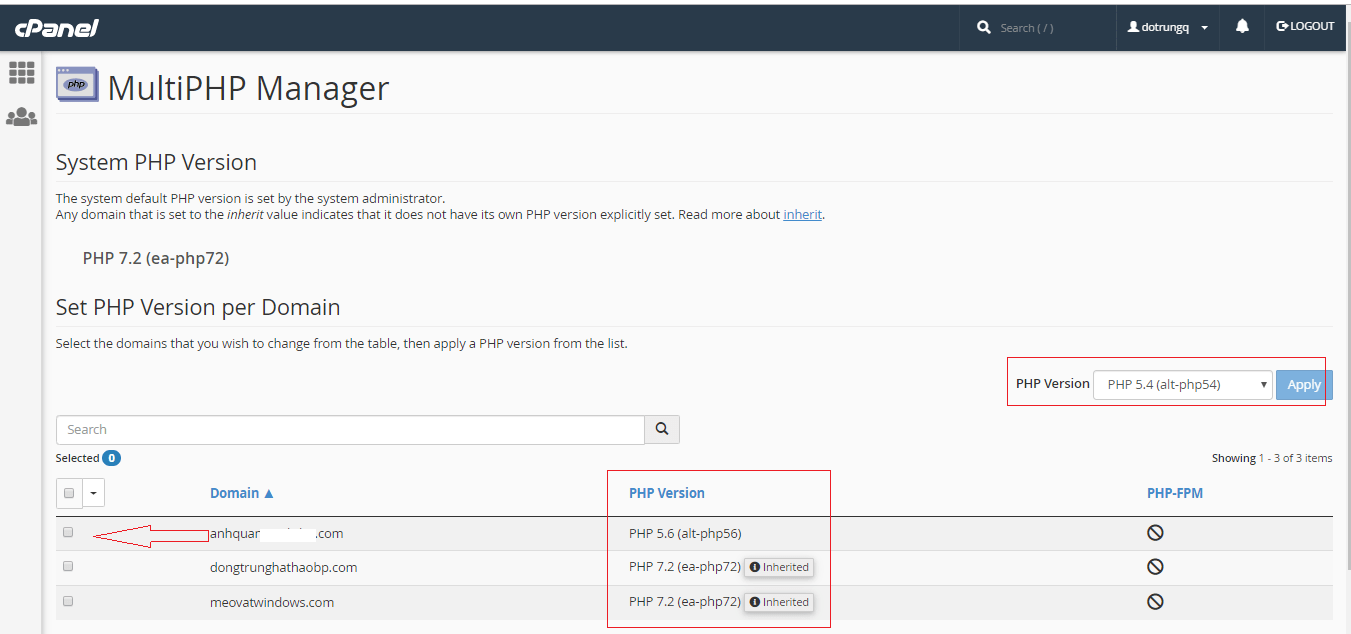Viewport: 1351px width, 634px height.
Task: Click the Set PHP Version per Domain heading
Action: click(198, 307)
